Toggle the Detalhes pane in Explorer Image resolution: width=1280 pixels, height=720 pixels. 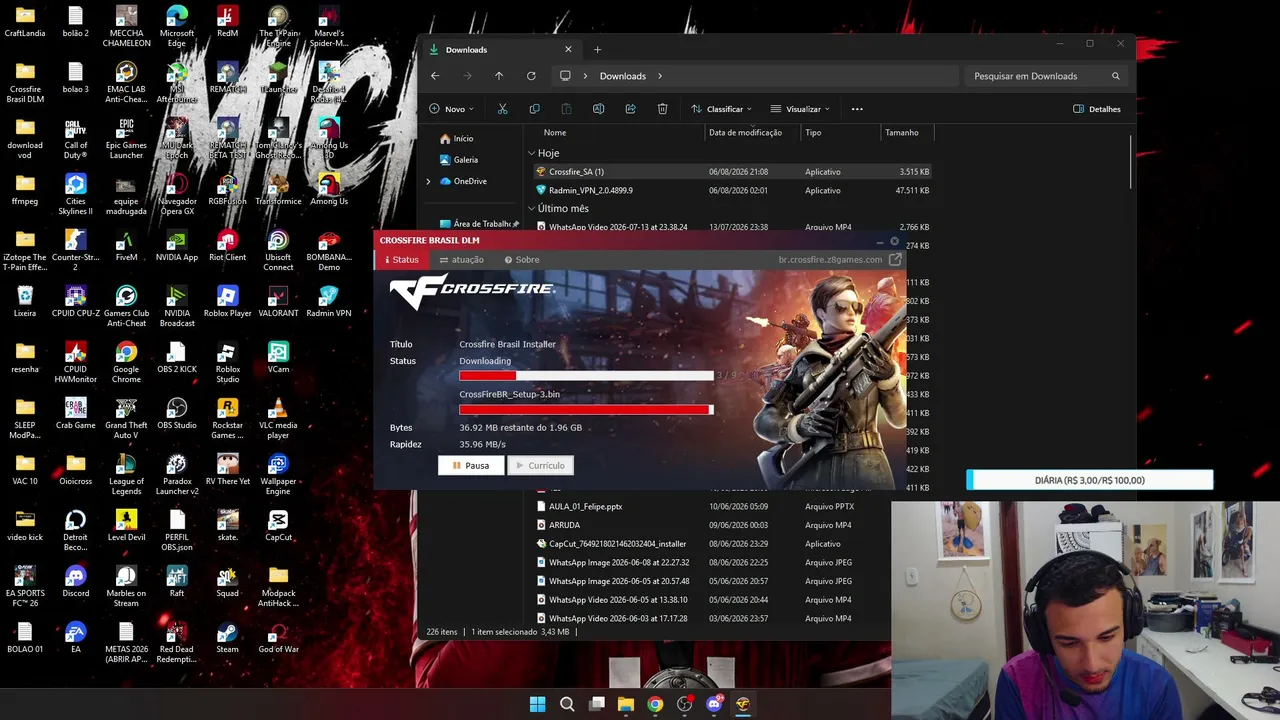(1097, 109)
